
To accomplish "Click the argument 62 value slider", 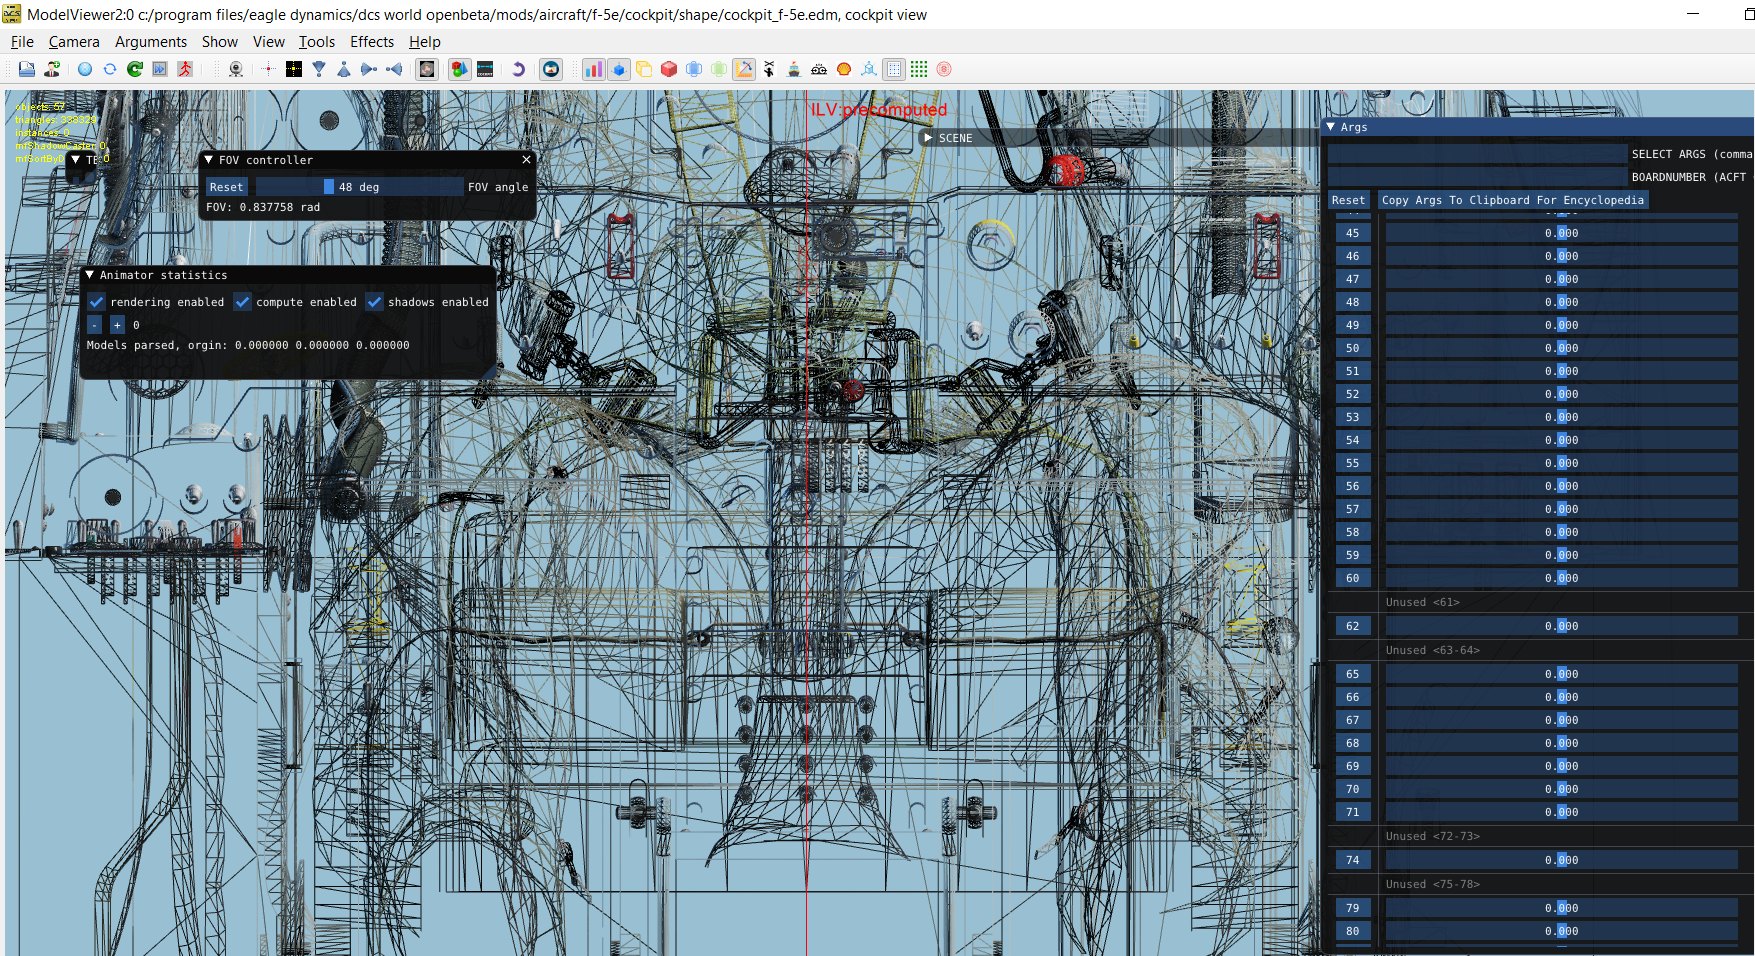I will tap(1561, 626).
